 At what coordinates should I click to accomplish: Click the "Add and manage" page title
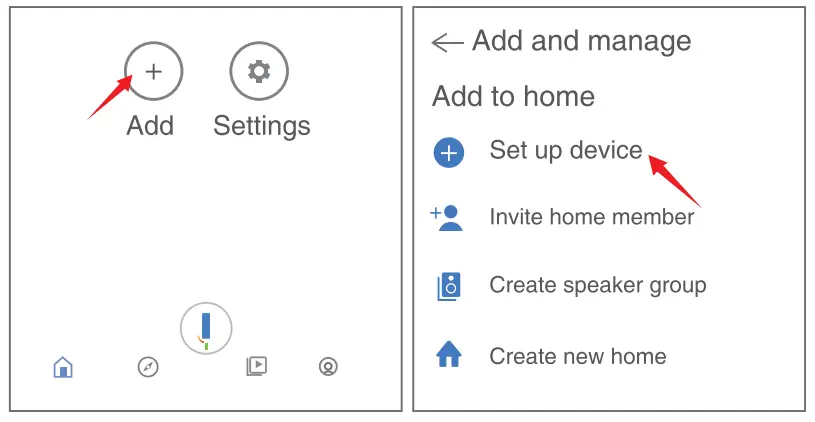[581, 41]
